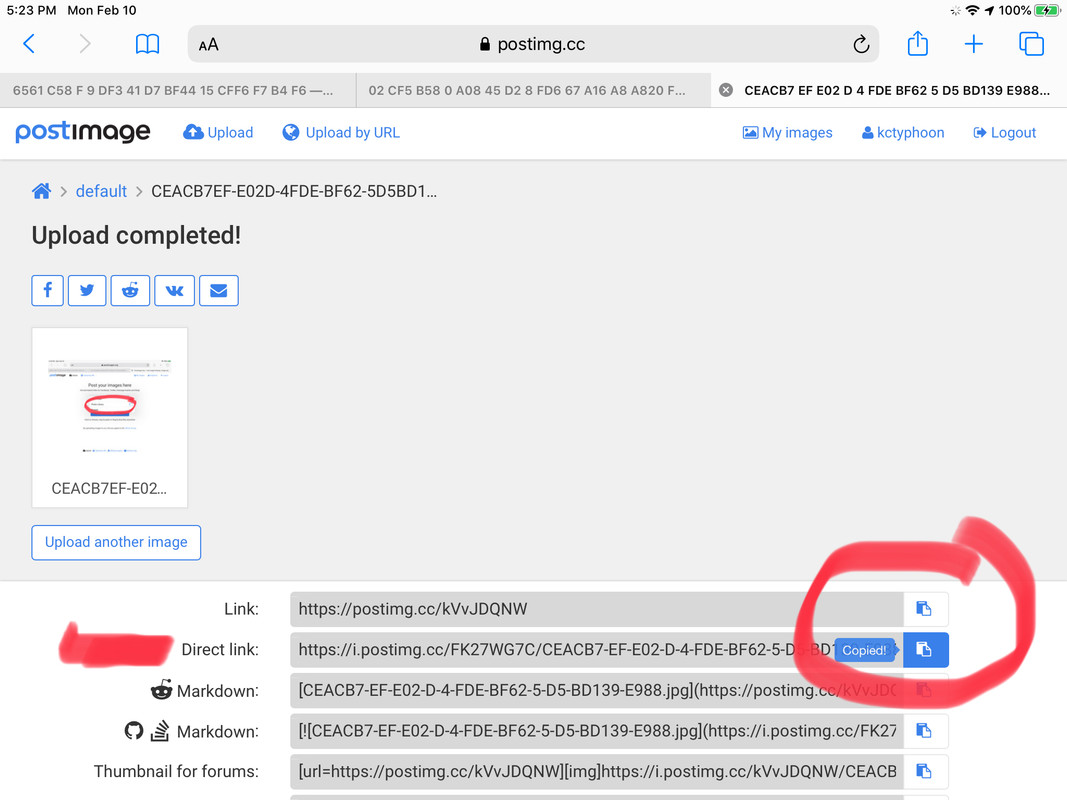Close the CEACB7 tab with X
1067x800 pixels.
click(x=726, y=90)
